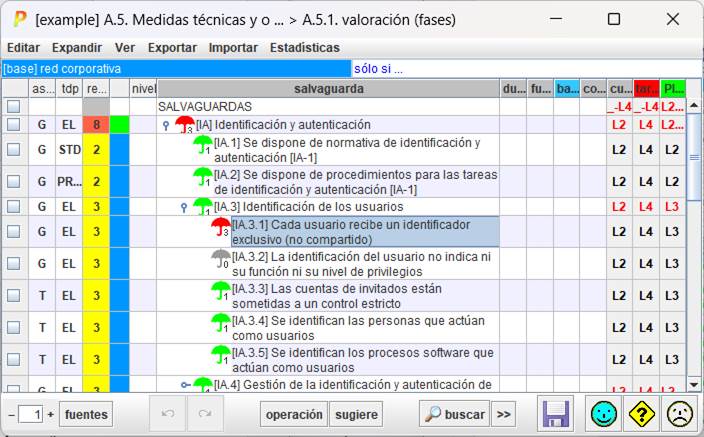Click the green cell in the [IA] row
This screenshot has width=704, height=437.
point(120,124)
